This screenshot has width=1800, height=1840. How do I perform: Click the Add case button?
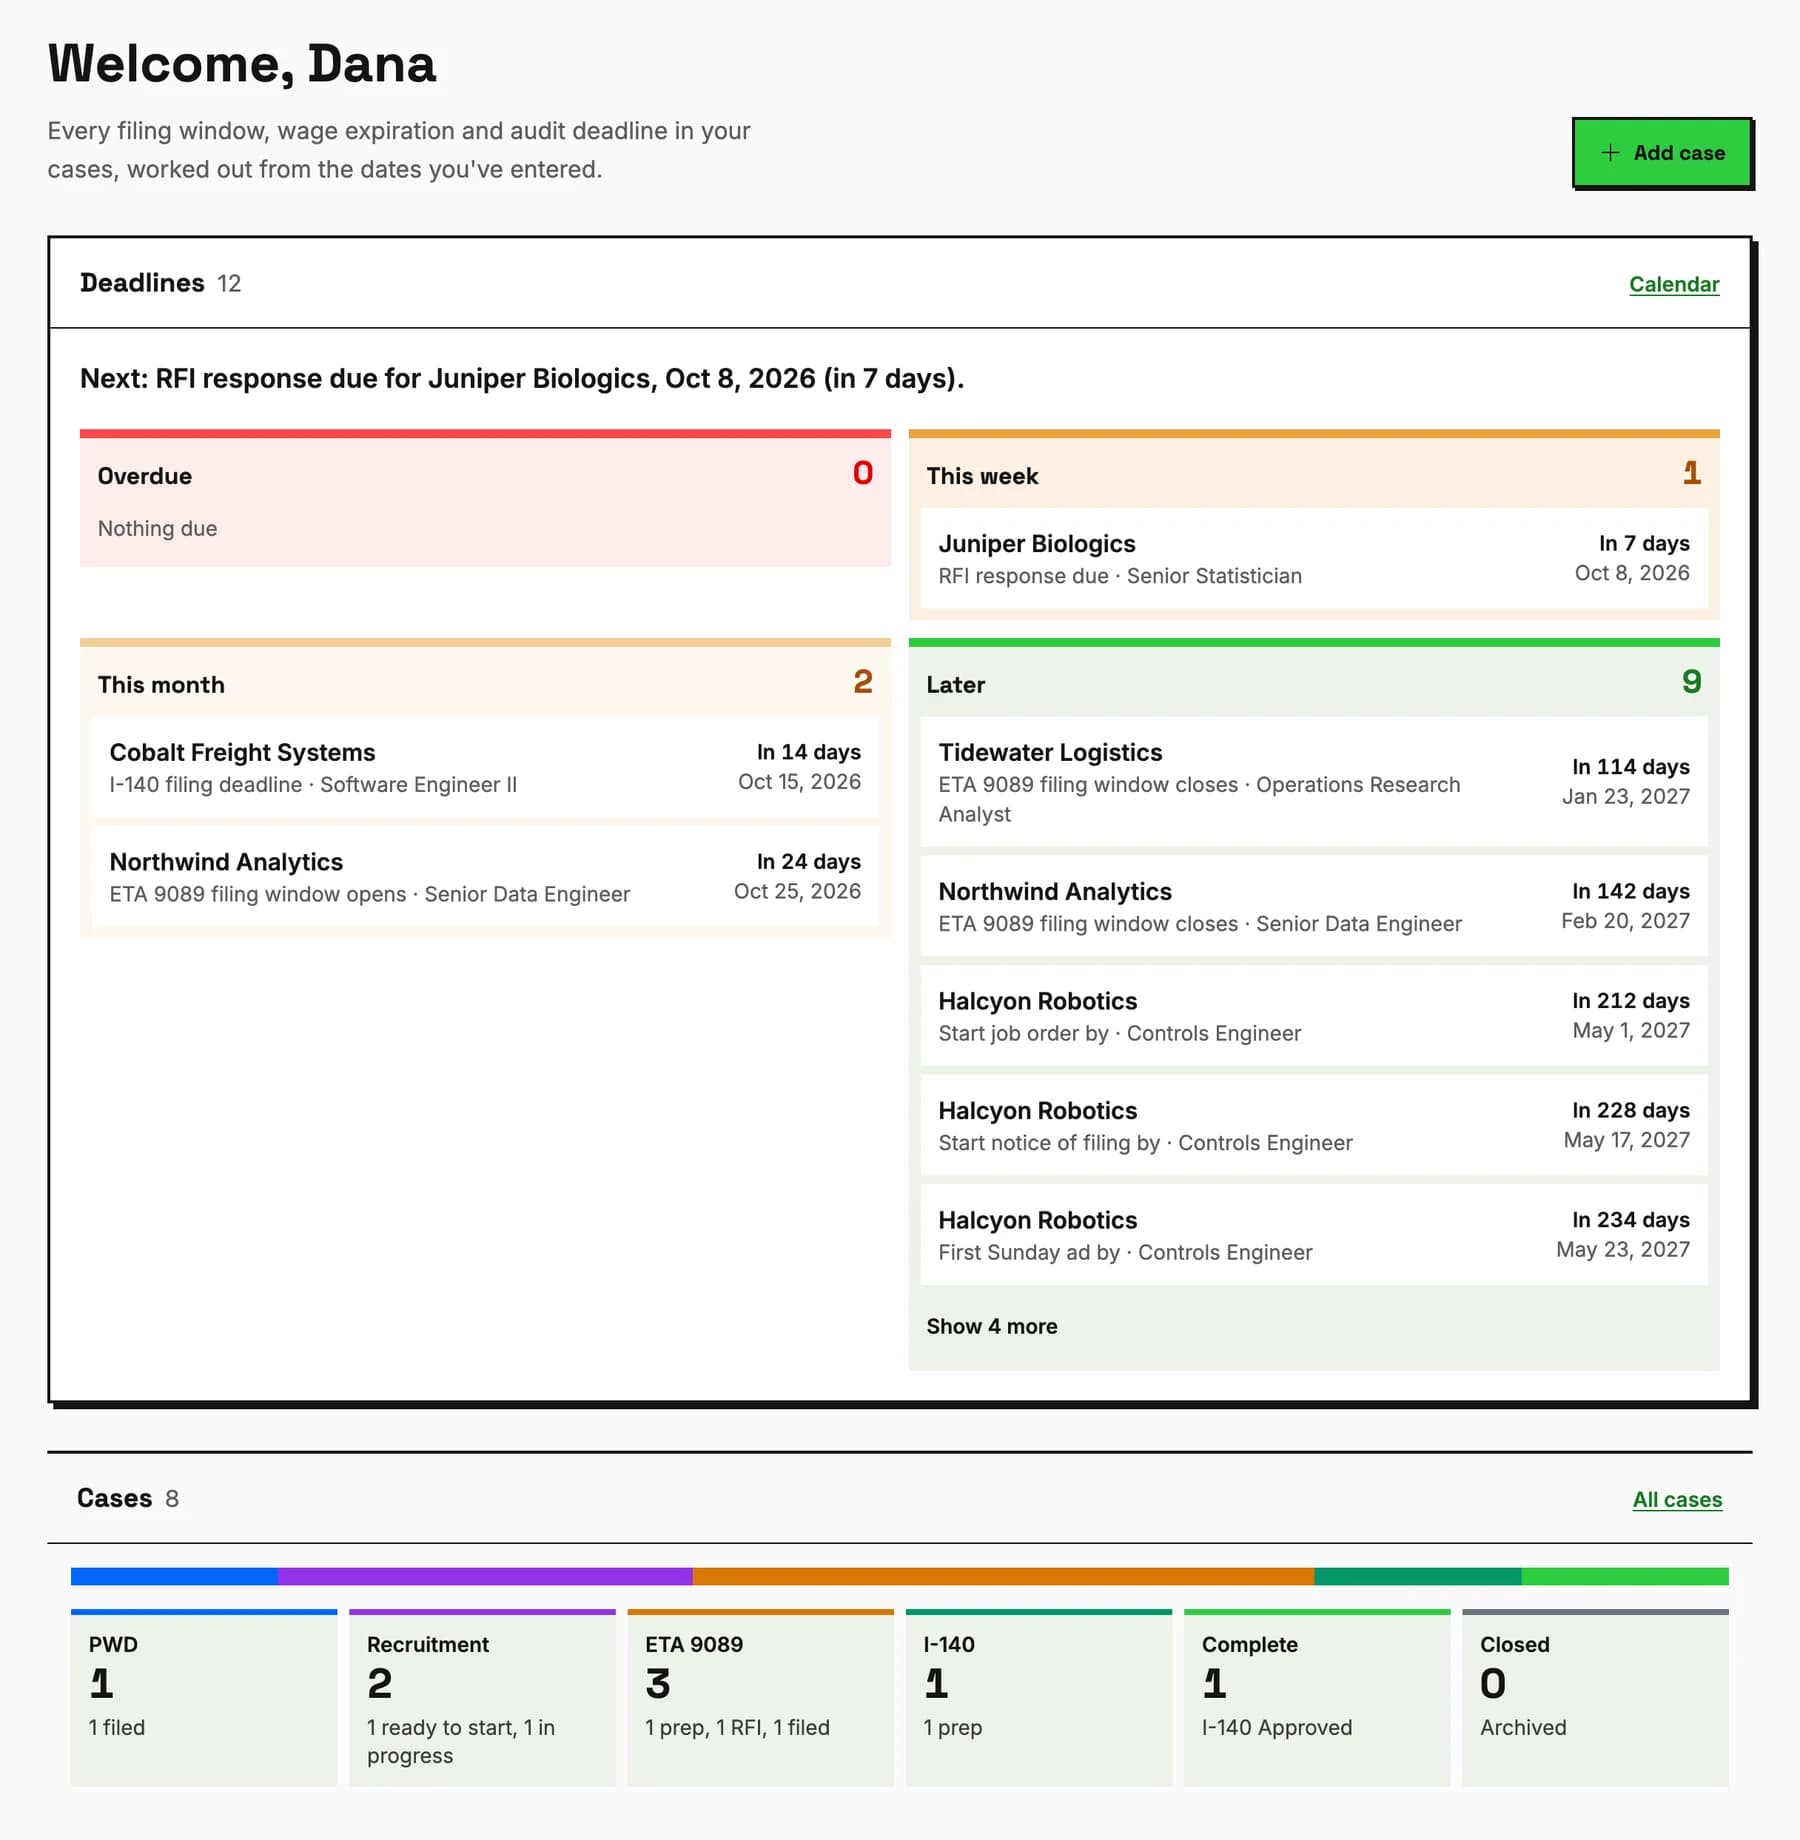(x=1662, y=153)
